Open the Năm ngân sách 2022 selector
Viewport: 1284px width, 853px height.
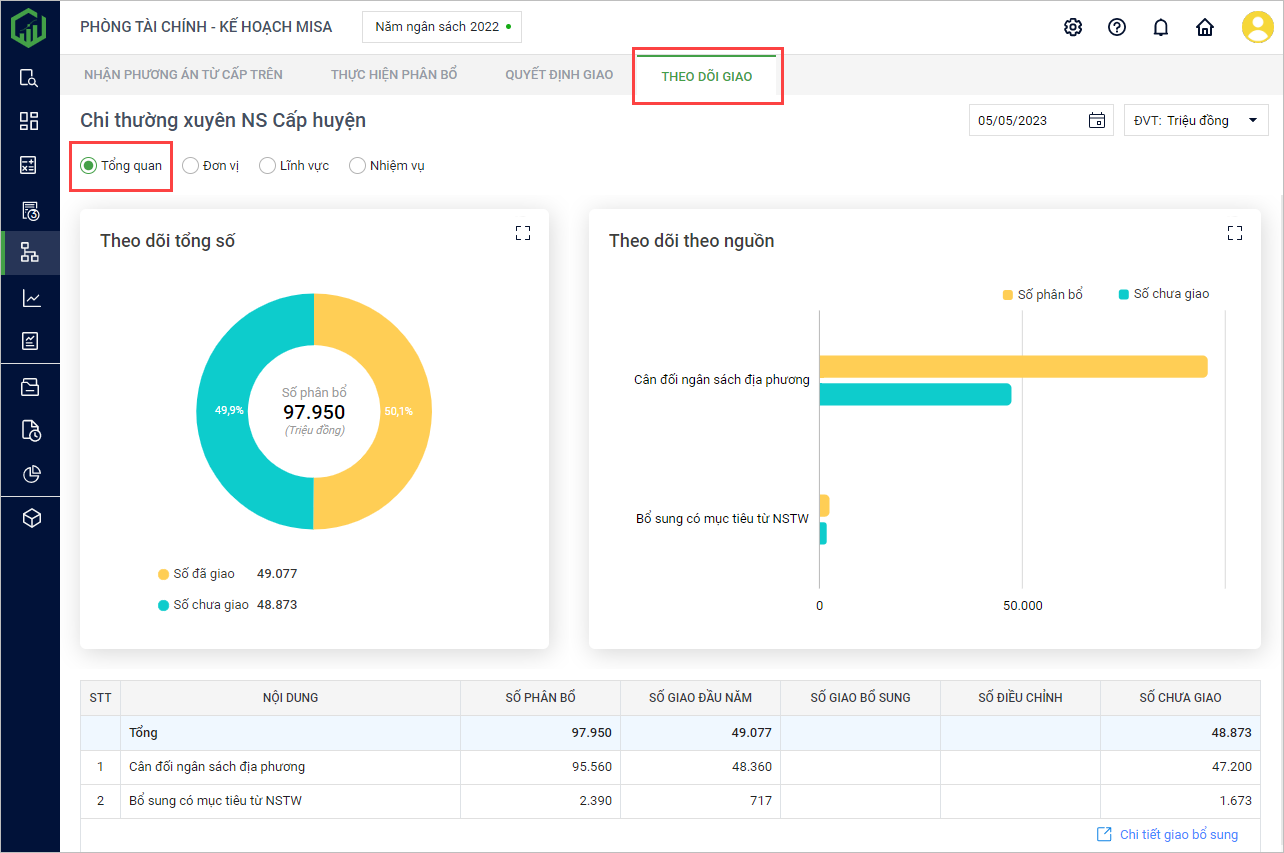(442, 27)
